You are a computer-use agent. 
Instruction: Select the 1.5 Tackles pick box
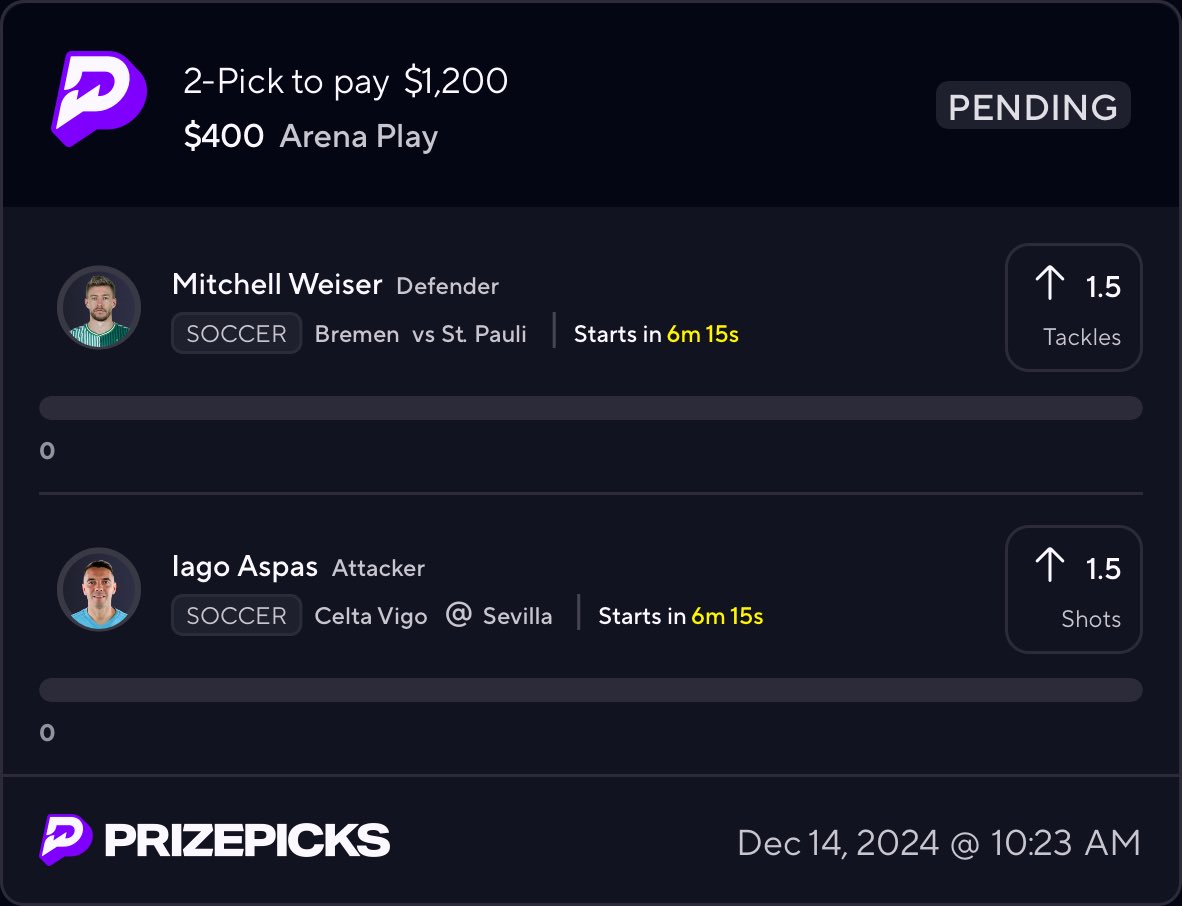[1073, 307]
